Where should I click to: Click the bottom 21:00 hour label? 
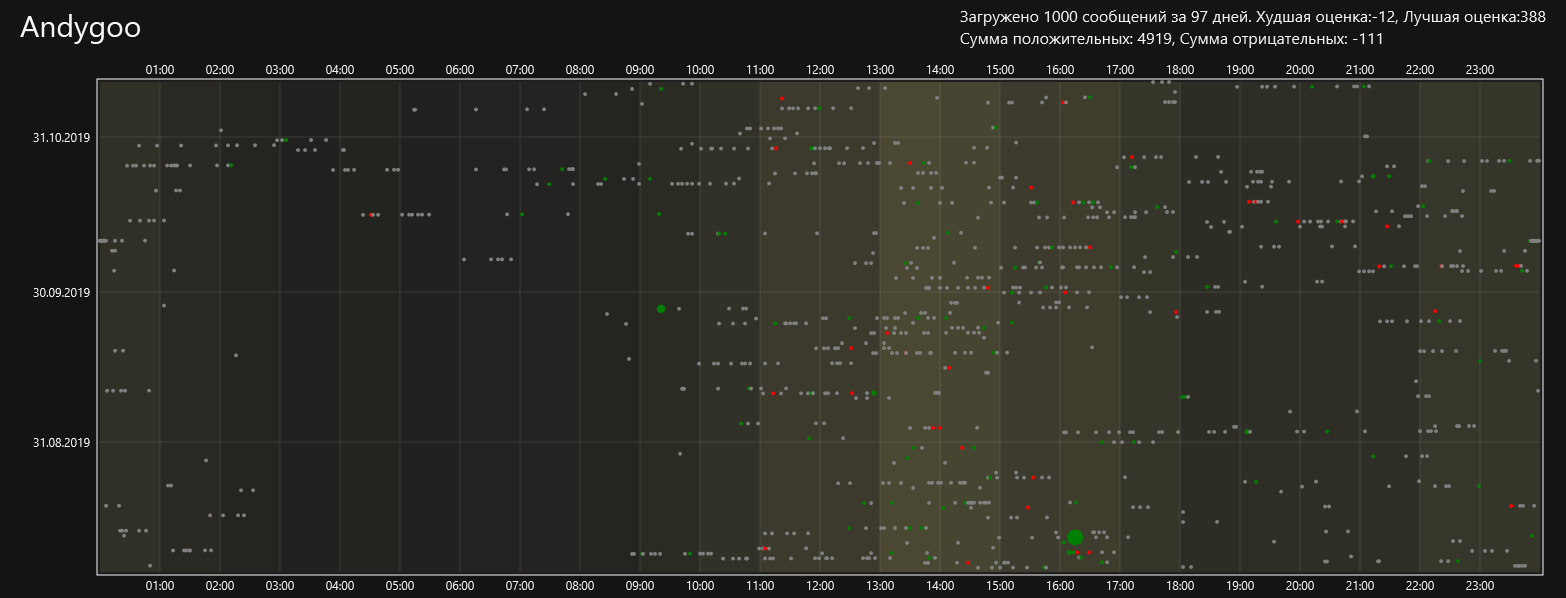click(x=1360, y=585)
